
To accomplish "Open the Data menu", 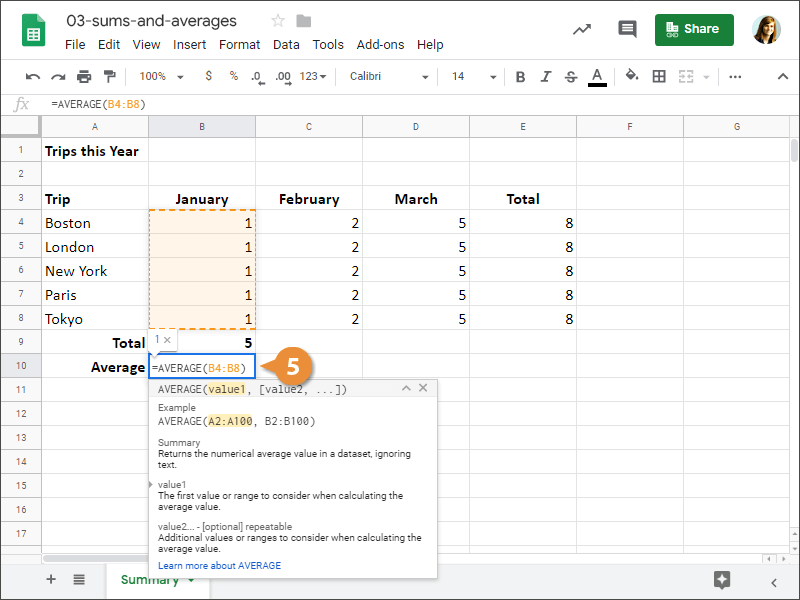I will [x=286, y=44].
